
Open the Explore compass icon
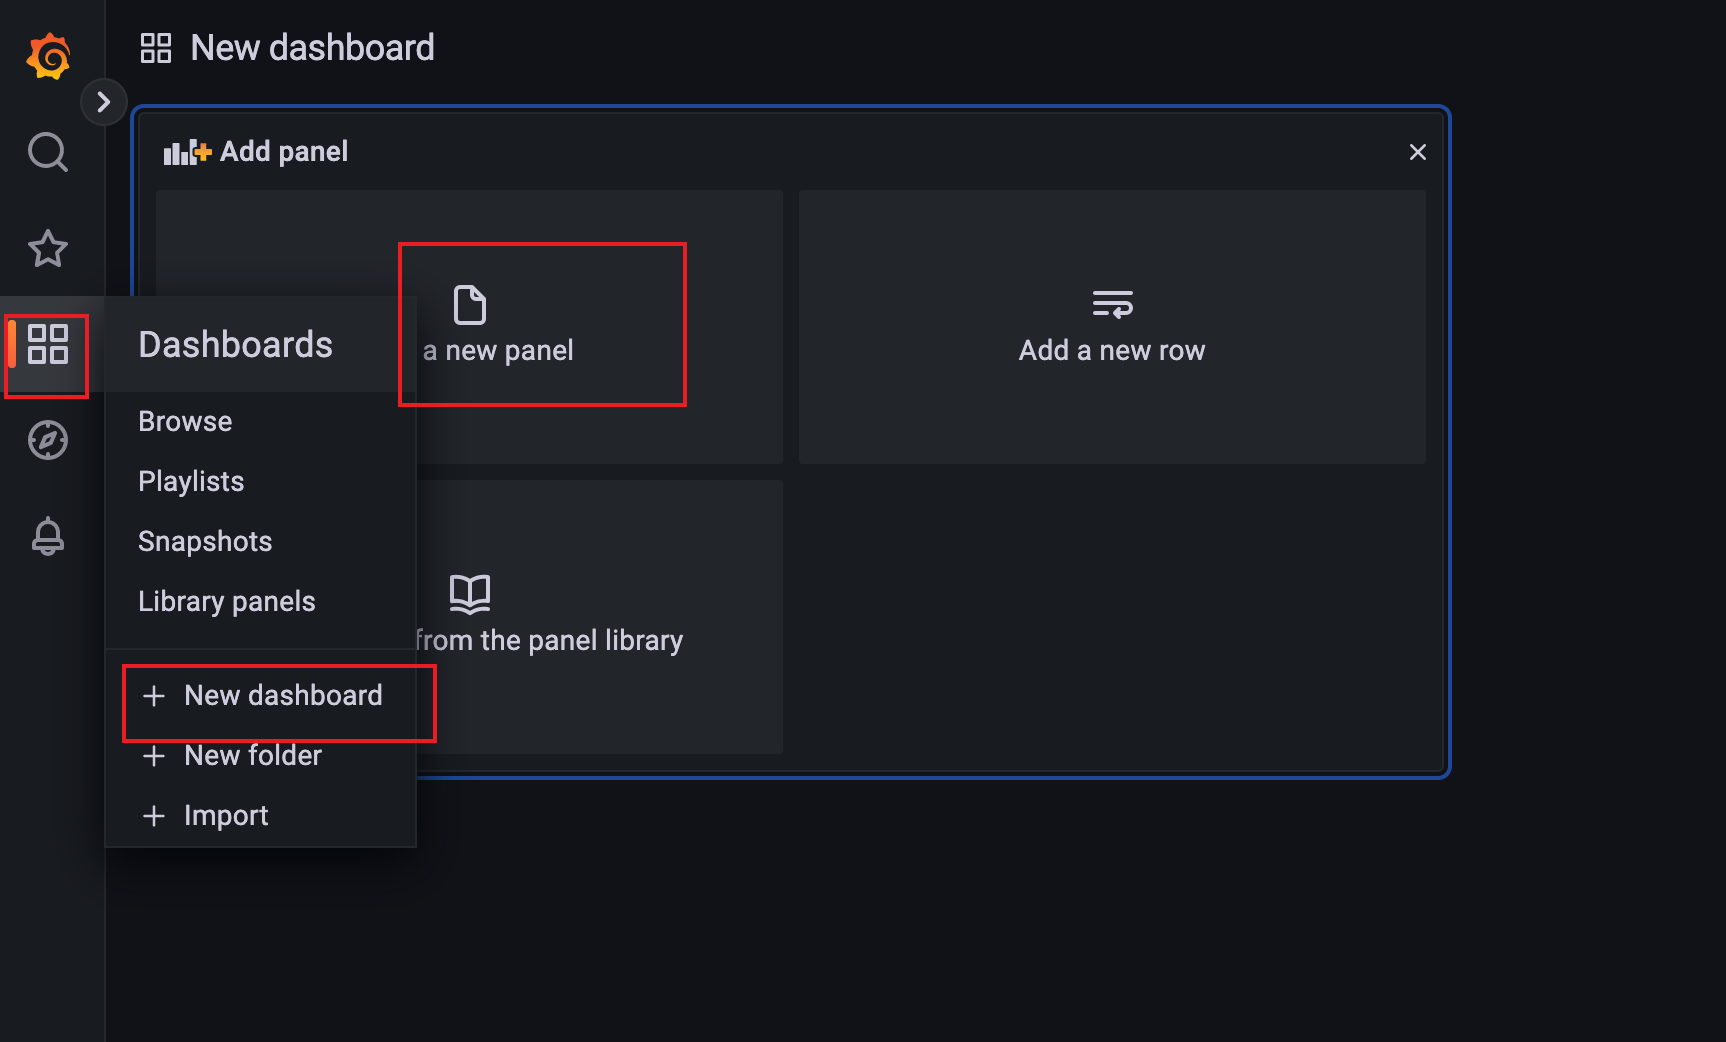tap(48, 440)
